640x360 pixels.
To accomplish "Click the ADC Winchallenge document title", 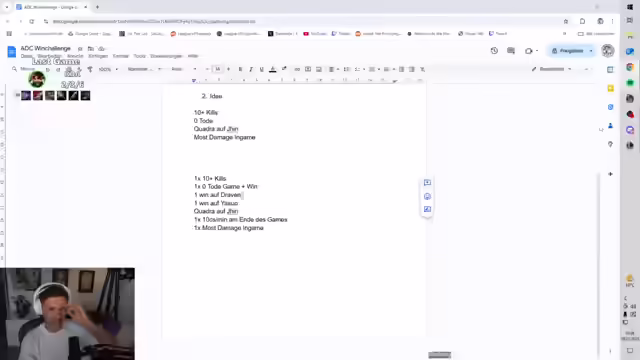I will (x=46, y=48).
